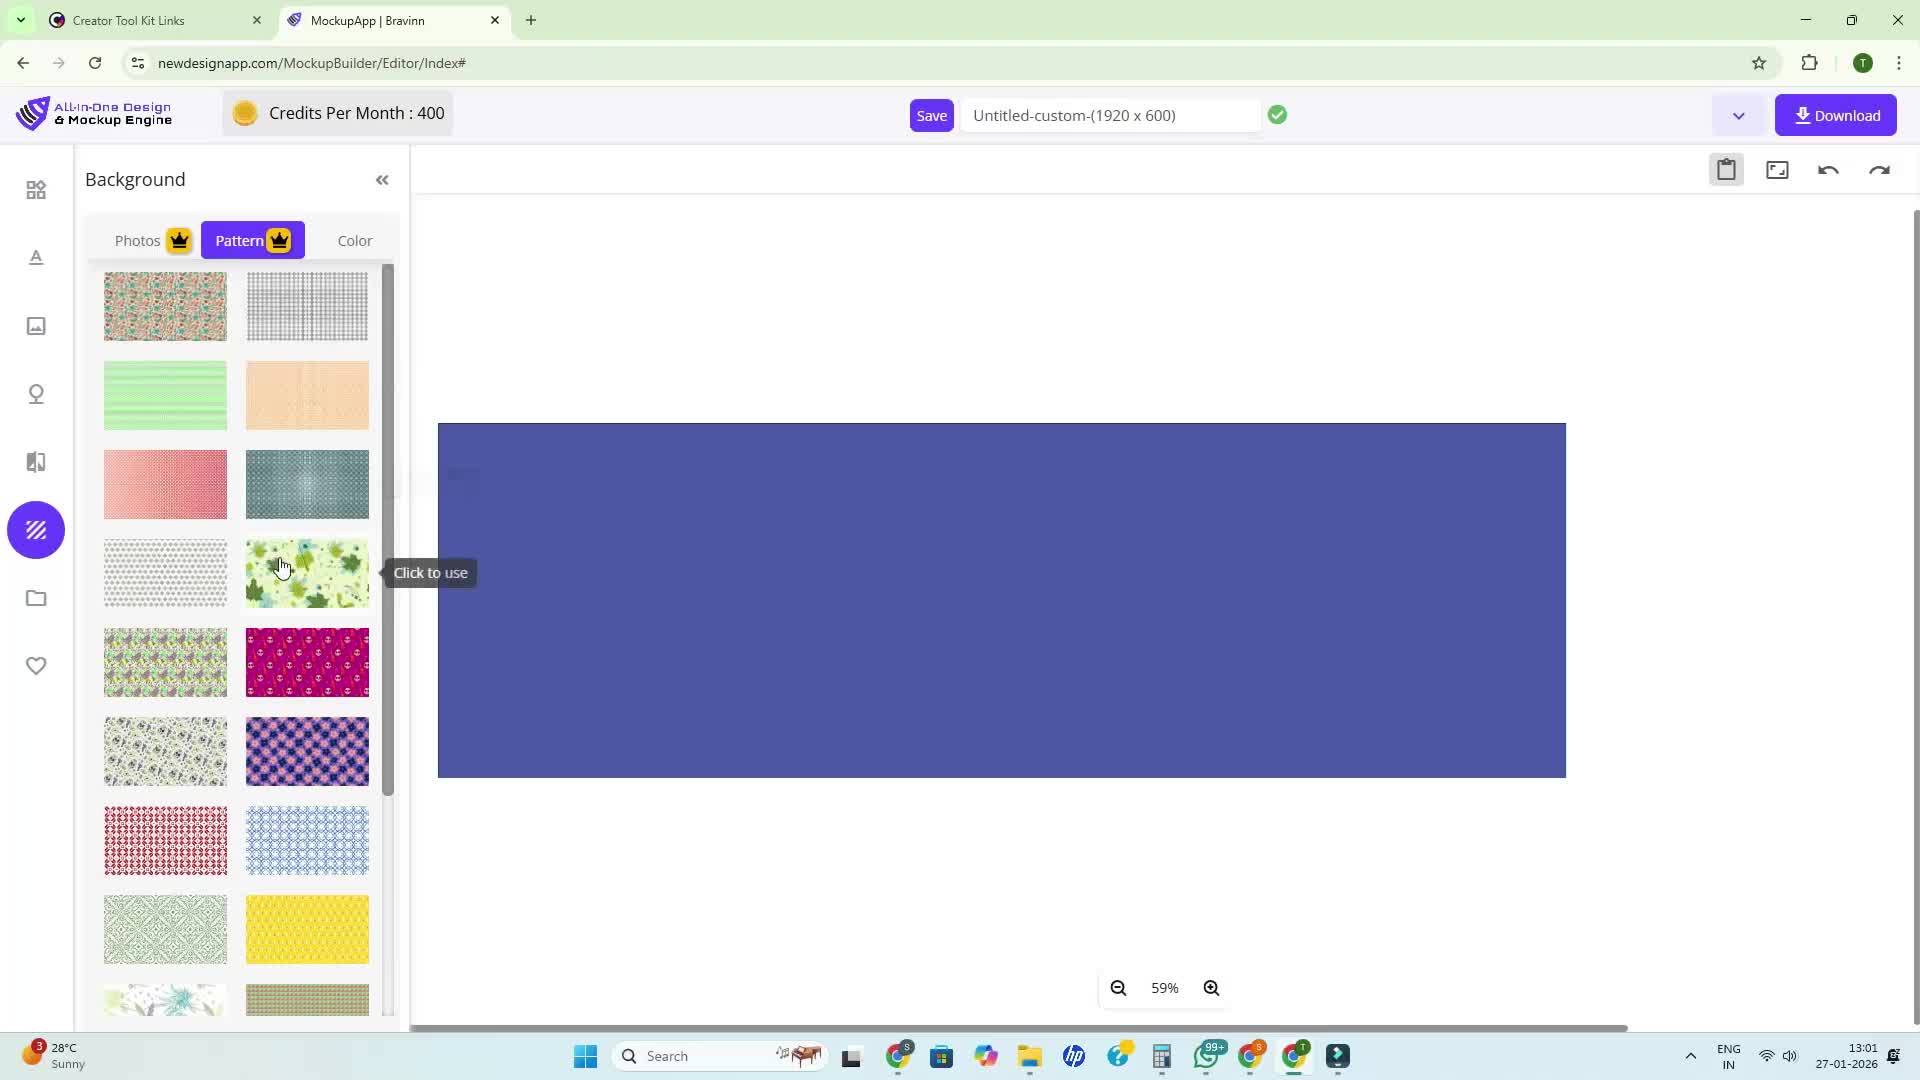Click the resize canvas icon

(1777, 170)
